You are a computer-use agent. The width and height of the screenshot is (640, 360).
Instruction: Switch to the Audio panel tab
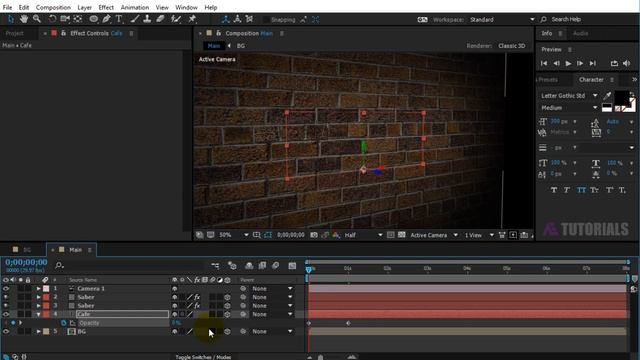(580, 33)
